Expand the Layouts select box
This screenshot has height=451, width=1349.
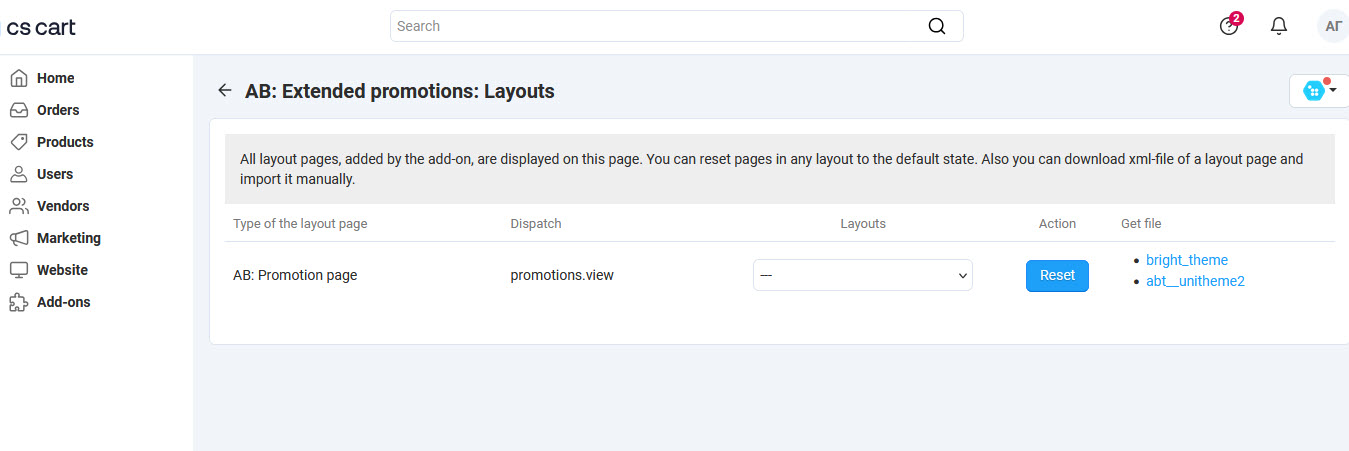coord(862,275)
